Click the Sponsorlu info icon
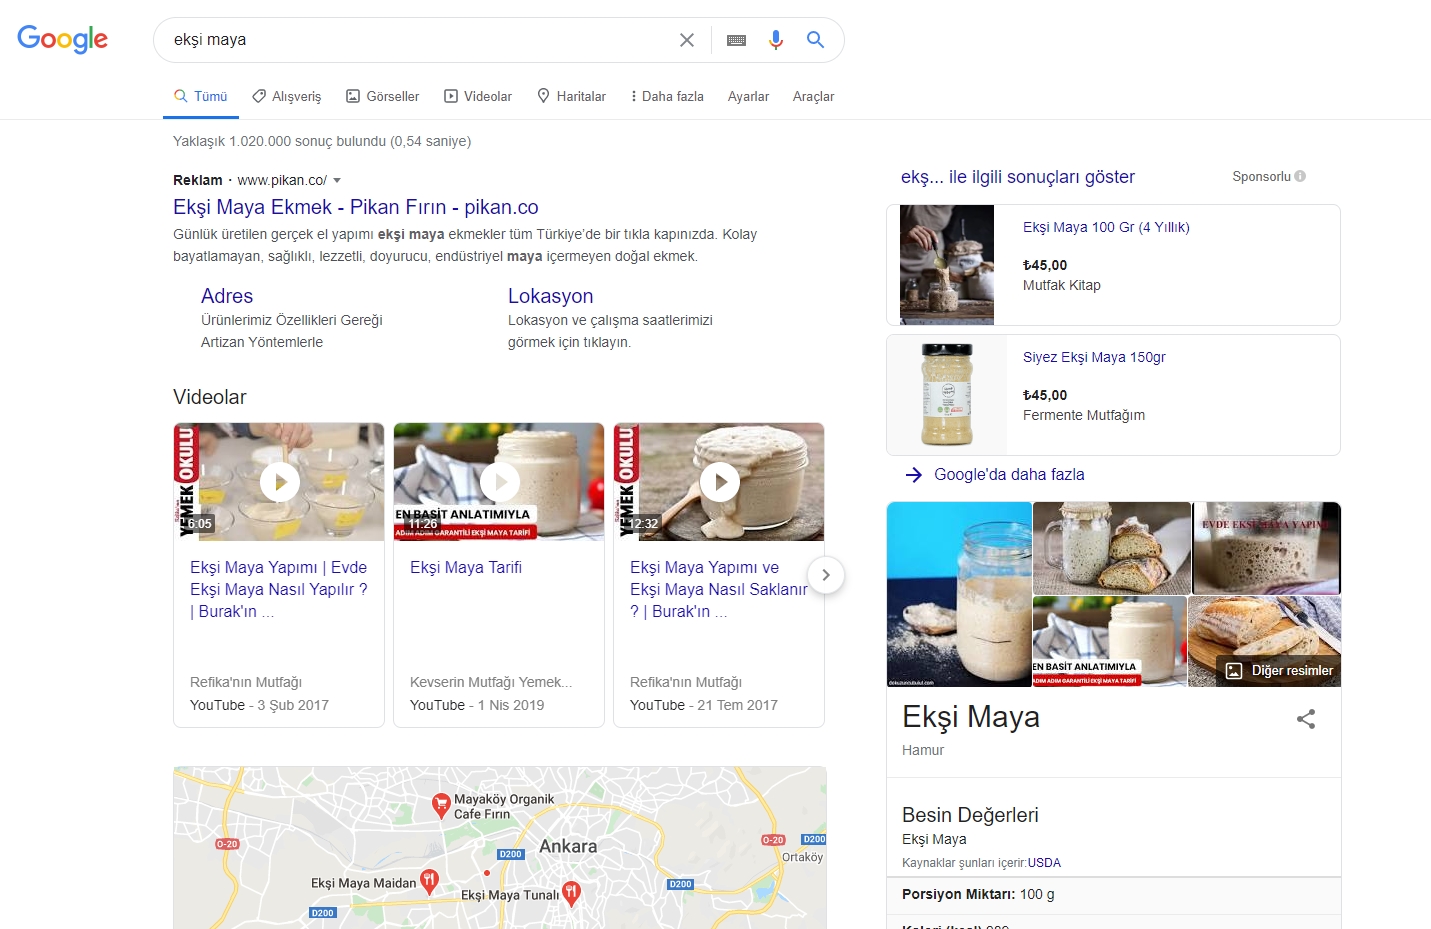Image resolution: width=1431 pixels, height=929 pixels. [1300, 176]
